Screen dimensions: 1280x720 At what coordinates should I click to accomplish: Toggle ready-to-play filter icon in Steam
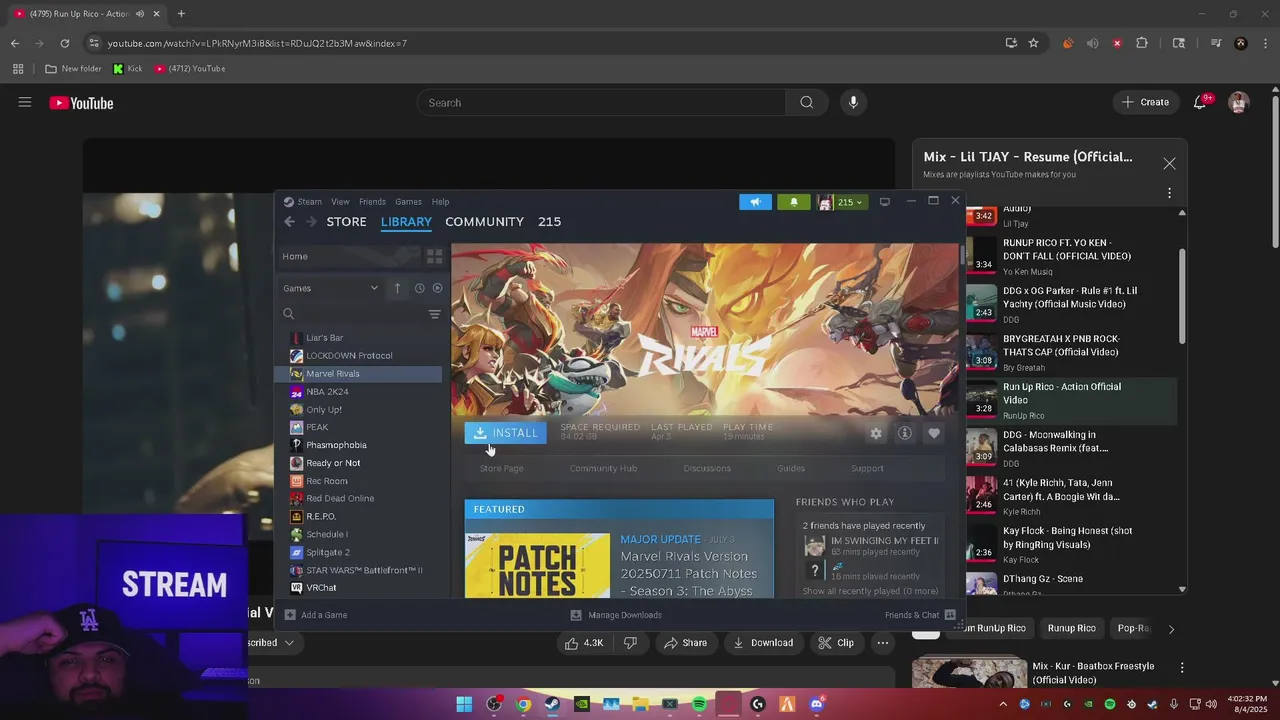pos(437,288)
